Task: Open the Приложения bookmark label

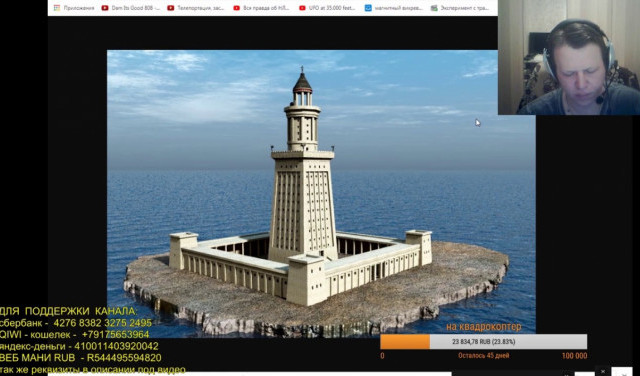Action: click(79, 8)
